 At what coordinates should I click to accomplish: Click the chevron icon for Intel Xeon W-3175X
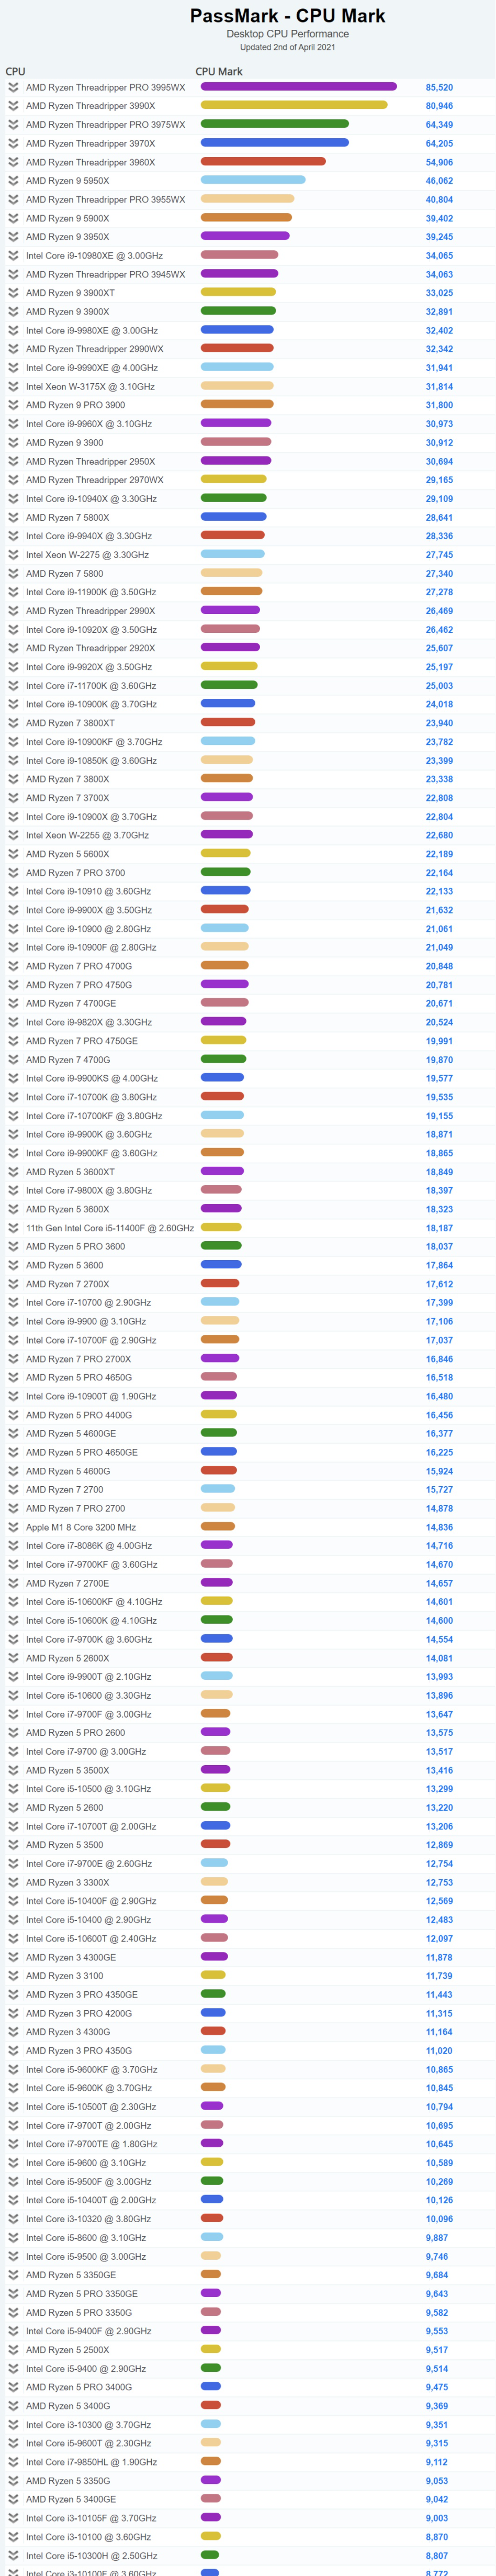pyautogui.click(x=13, y=387)
